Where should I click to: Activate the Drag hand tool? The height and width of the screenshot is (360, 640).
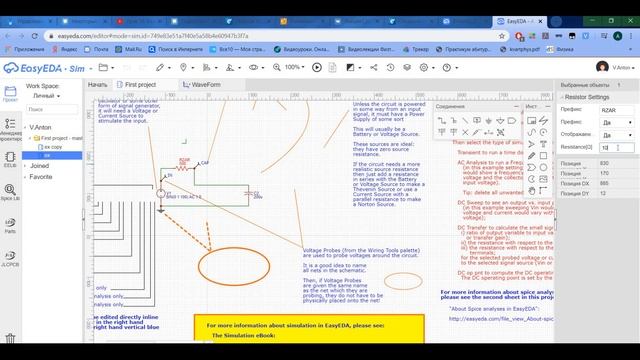(531, 191)
